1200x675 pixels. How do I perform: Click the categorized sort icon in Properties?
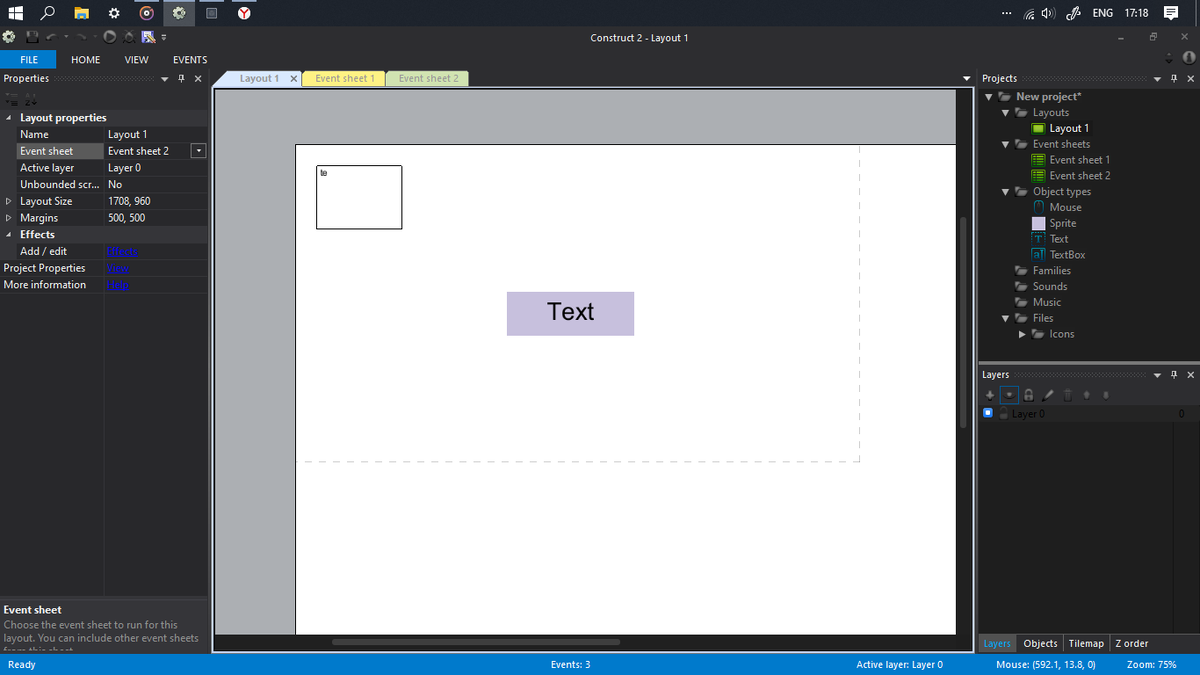pos(12,99)
